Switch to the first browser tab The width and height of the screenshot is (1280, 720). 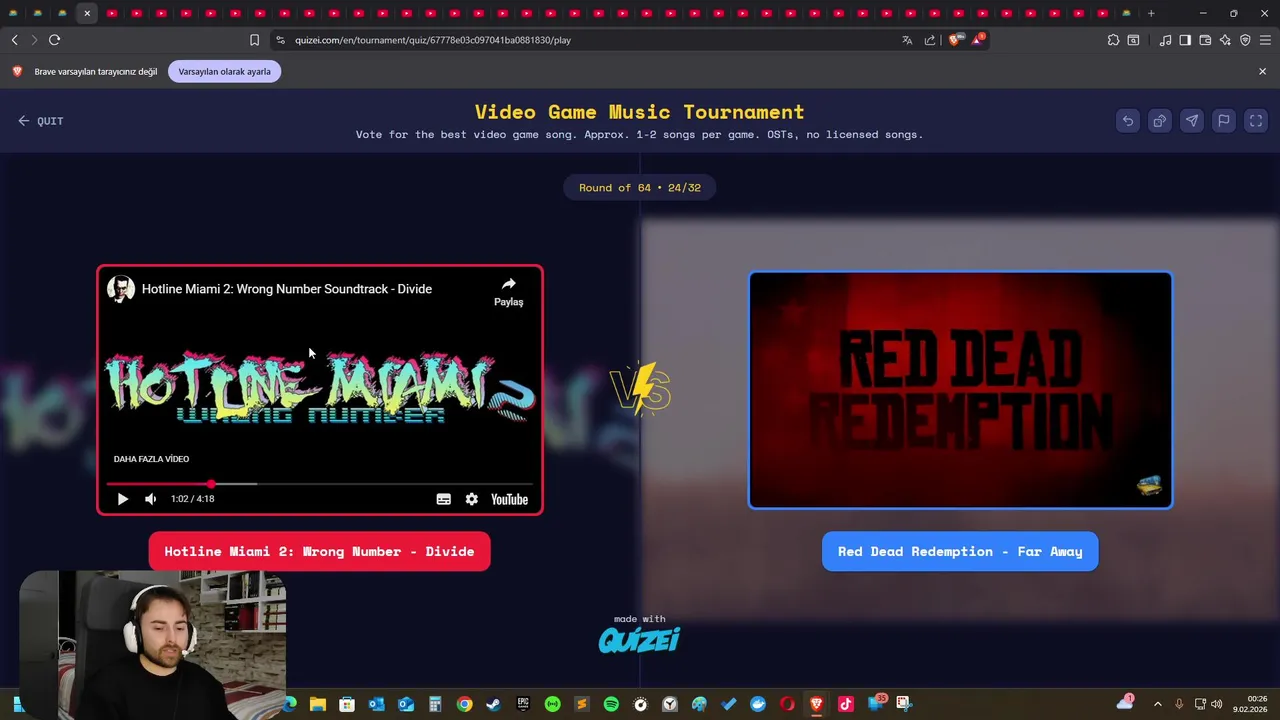click(14, 13)
